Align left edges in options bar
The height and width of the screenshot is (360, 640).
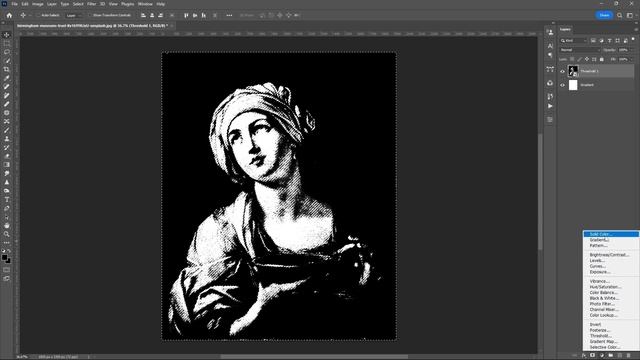[143, 15]
